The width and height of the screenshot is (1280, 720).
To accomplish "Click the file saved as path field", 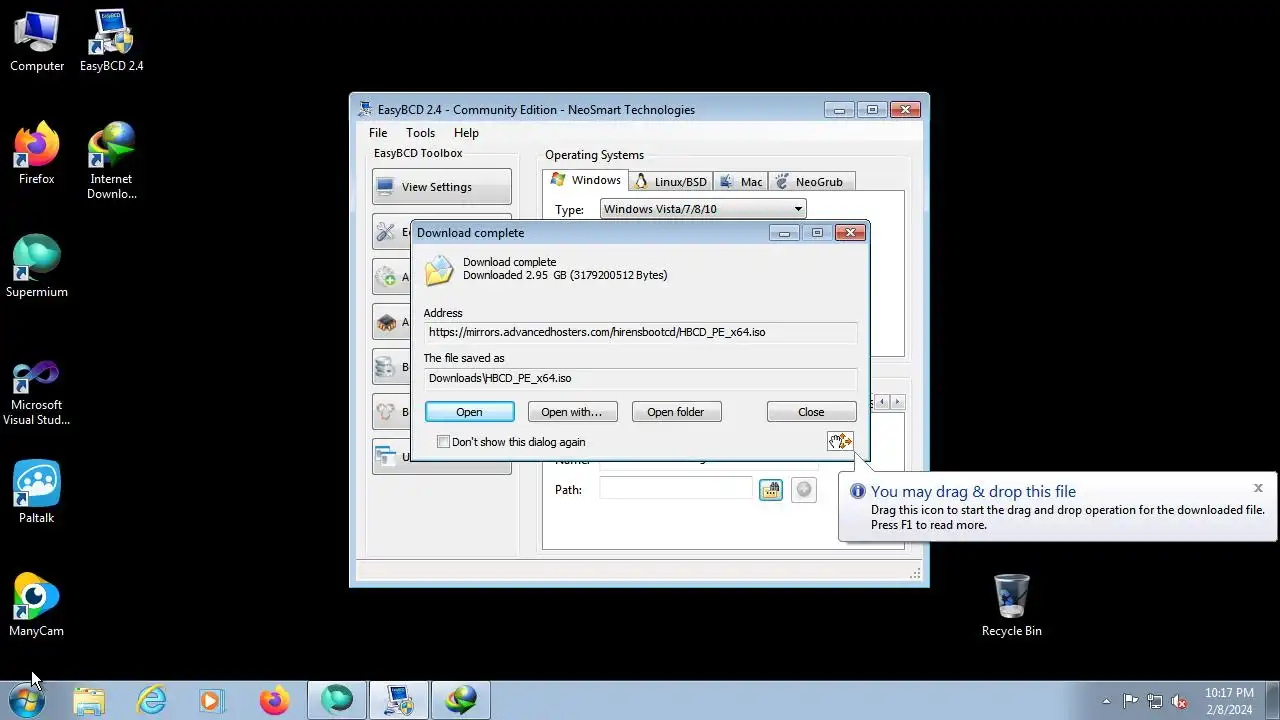I will tap(640, 378).
